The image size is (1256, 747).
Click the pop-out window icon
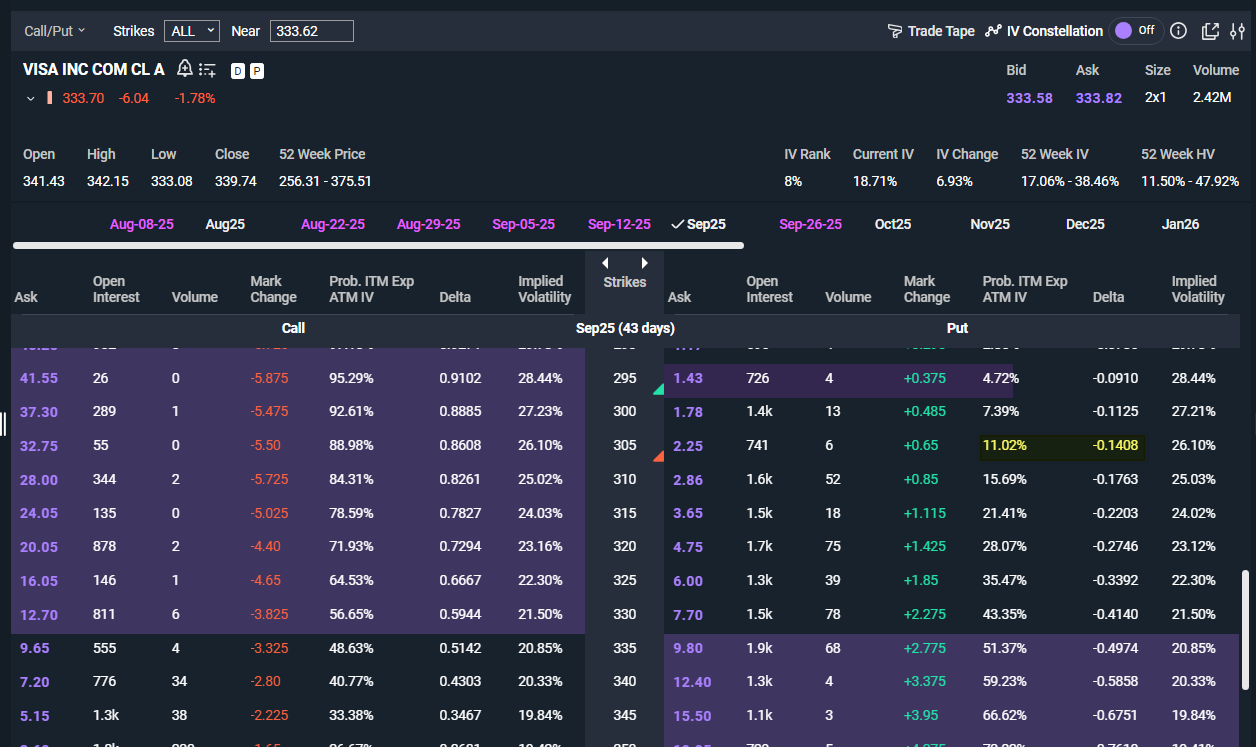click(x=1210, y=31)
